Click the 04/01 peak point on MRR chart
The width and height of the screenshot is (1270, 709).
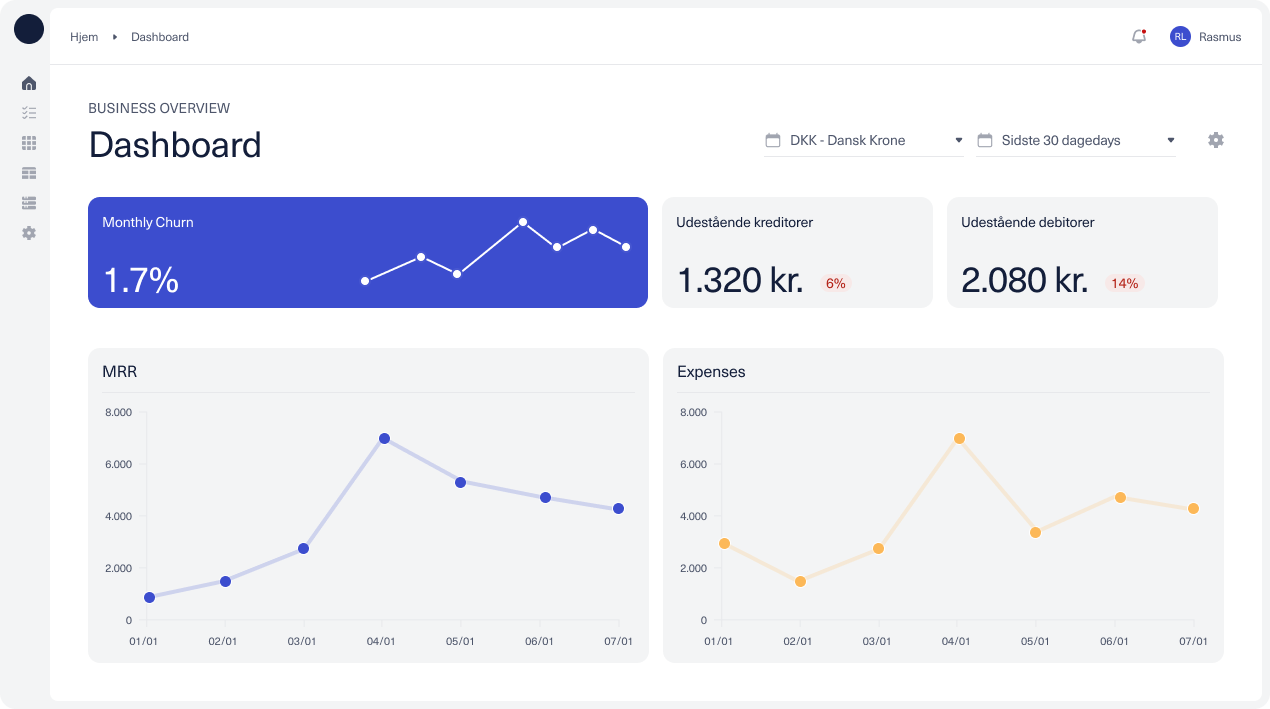tap(384, 438)
